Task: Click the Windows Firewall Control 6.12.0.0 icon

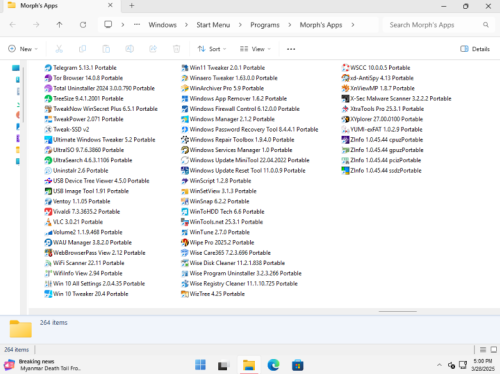Action: (185, 109)
